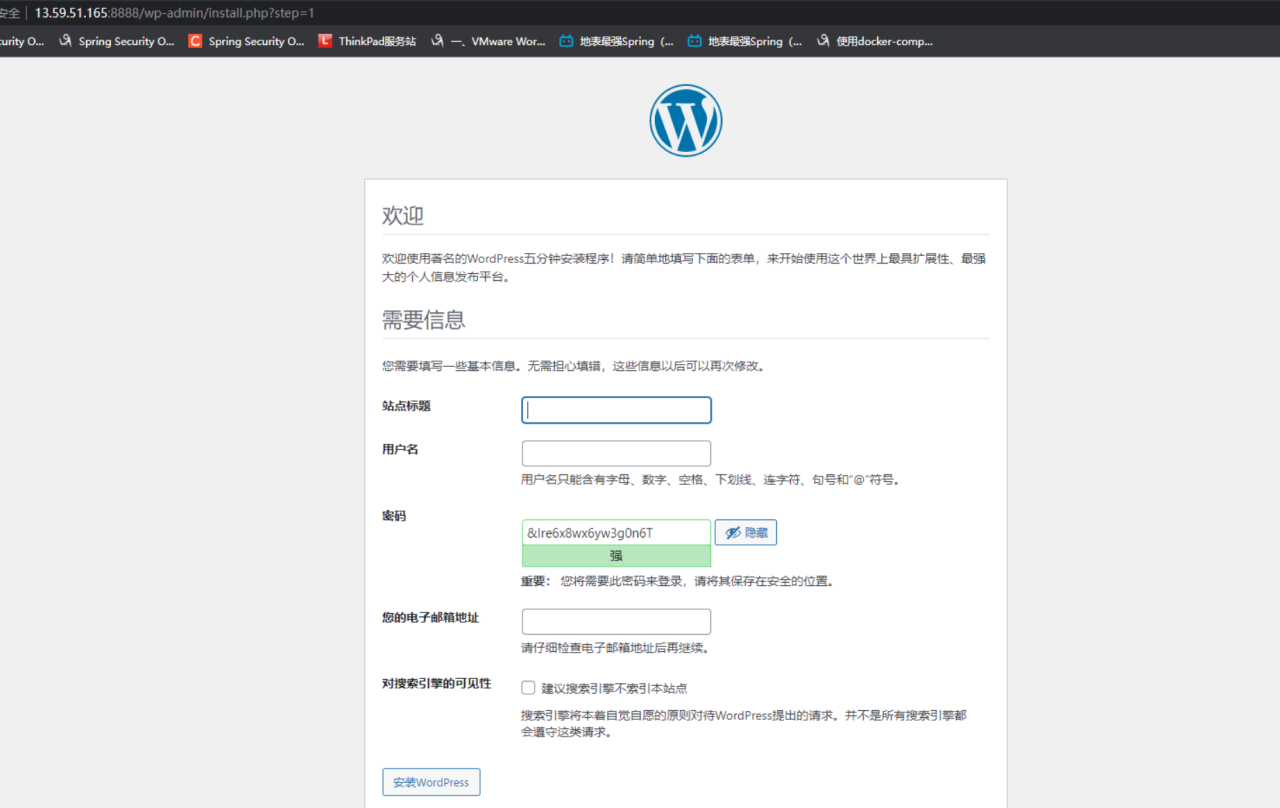Click the WordPress logo icon
The height and width of the screenshot is (808, 1280).
pyautogui.click(x=686, y=119)
